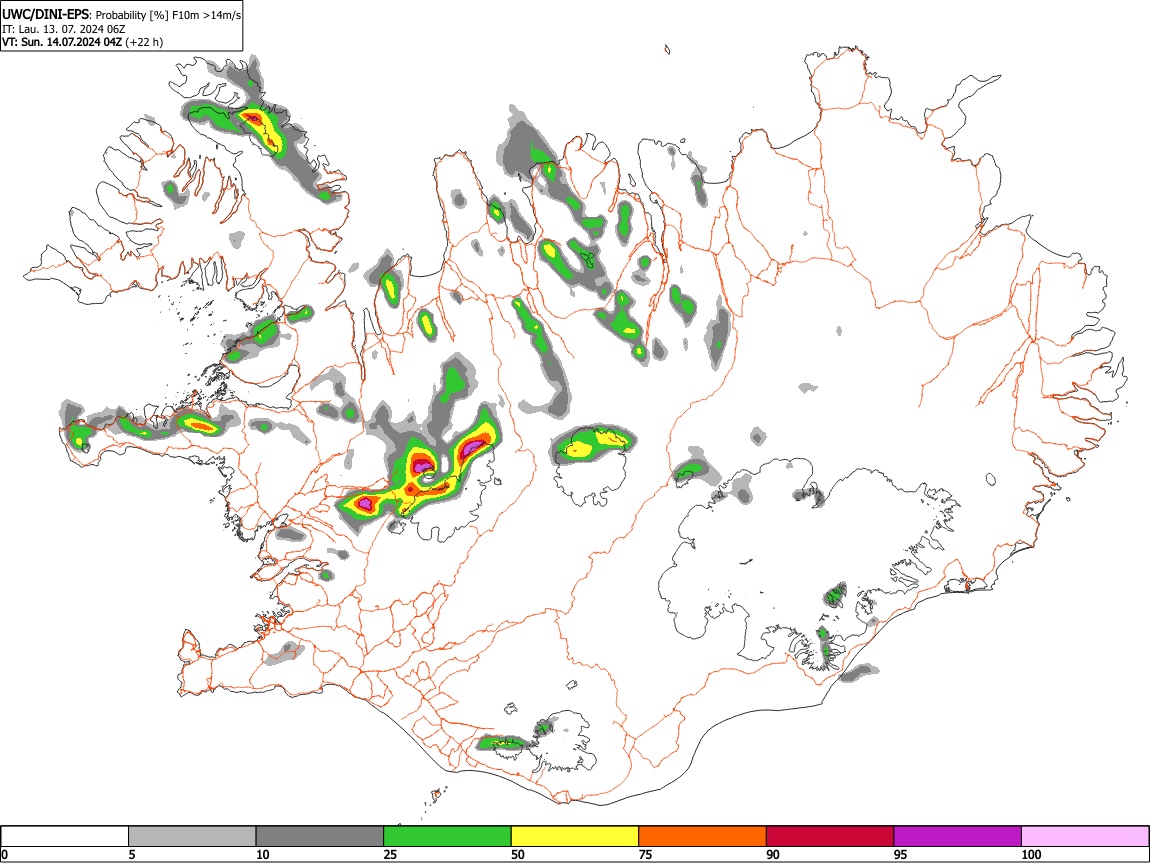The height and width of the screenshot is (863, 1150).
Task: Click the light gray 5-10% legend swatch
Action: (x=192, y=836)
